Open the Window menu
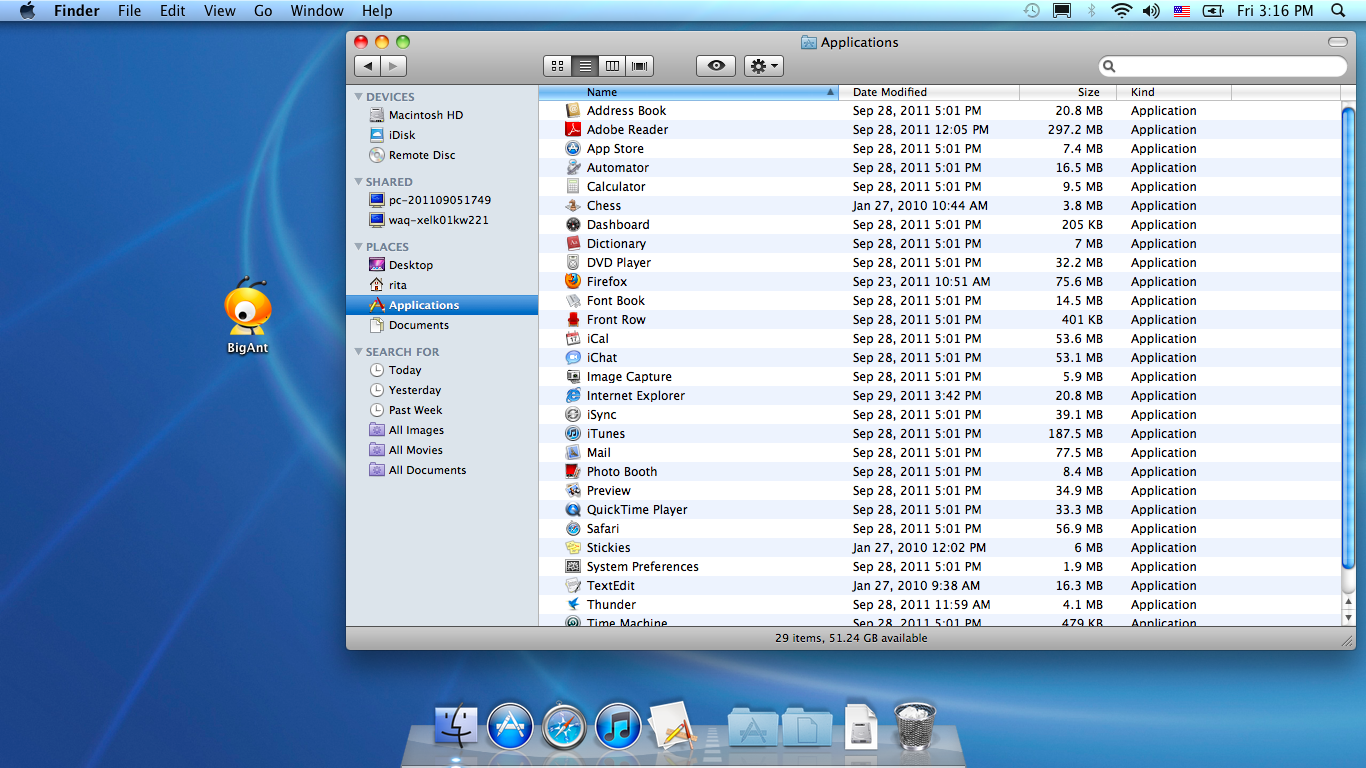Image resolution: width=1366 pixels, height=768 pixels. 316,11
